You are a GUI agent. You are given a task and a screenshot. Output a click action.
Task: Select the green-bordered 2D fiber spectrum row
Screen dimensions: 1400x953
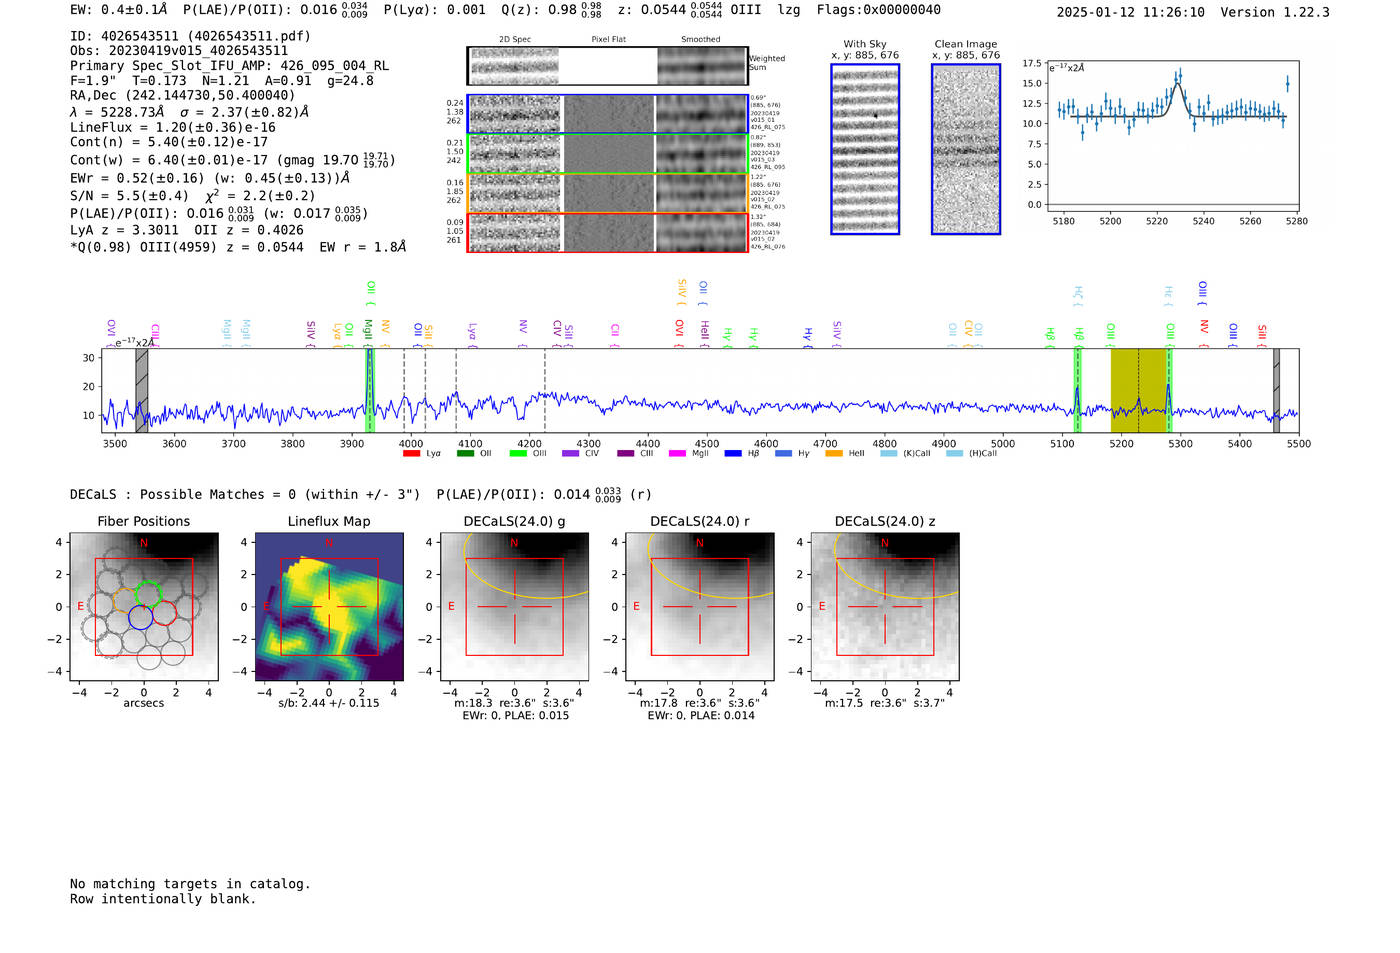[x=607, y=154]
